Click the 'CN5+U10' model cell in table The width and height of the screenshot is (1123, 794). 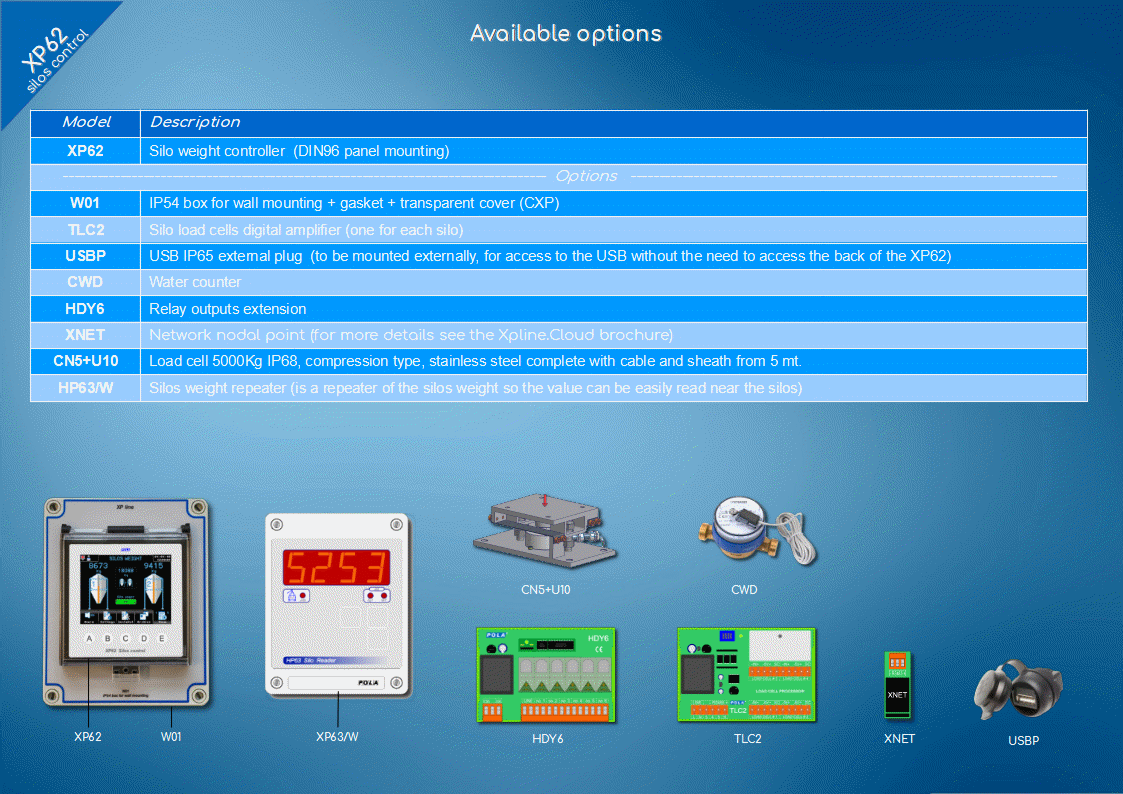(85, 362)
